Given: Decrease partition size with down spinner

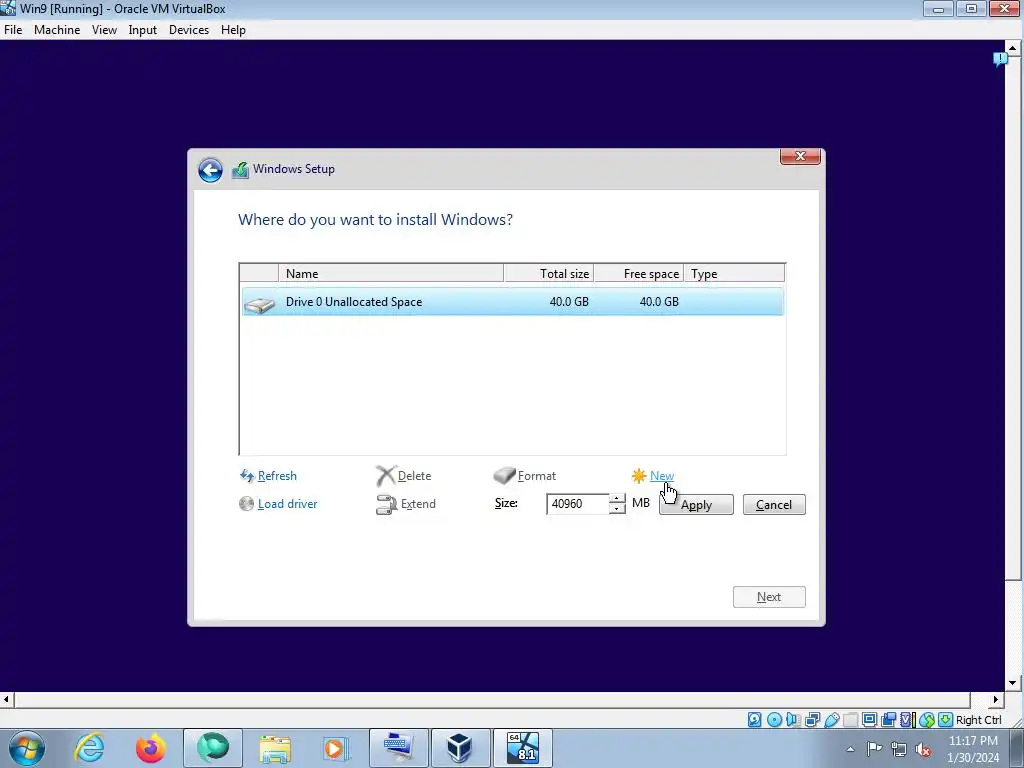Looking at the screenshot, I should tap(616, 509).
